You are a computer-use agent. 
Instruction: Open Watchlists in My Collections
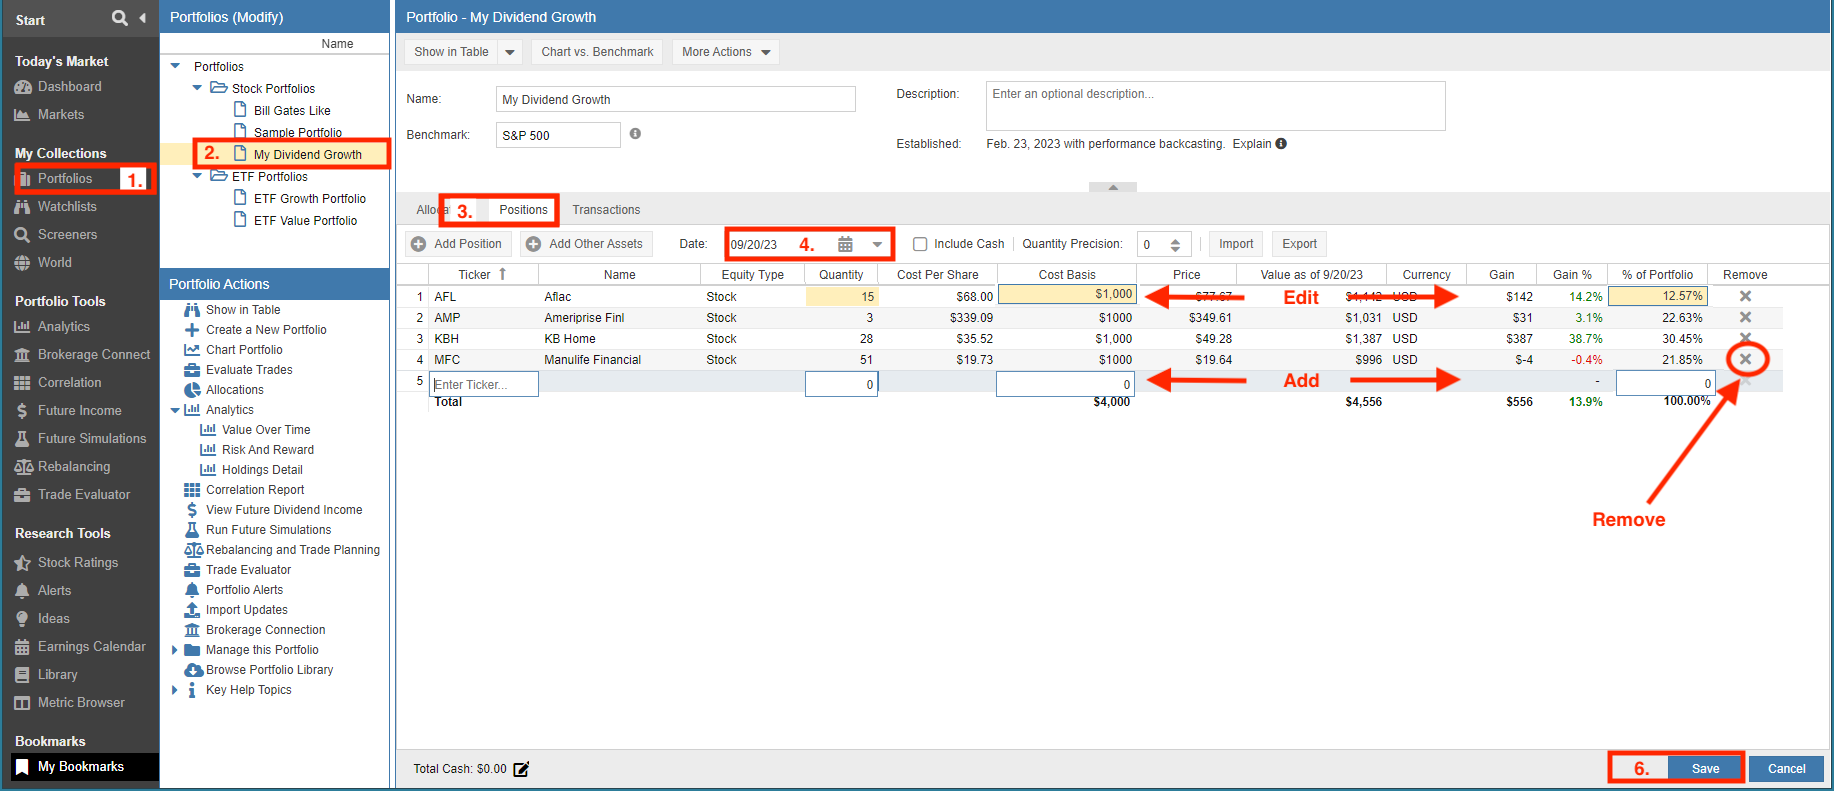[x=67, y=207]
